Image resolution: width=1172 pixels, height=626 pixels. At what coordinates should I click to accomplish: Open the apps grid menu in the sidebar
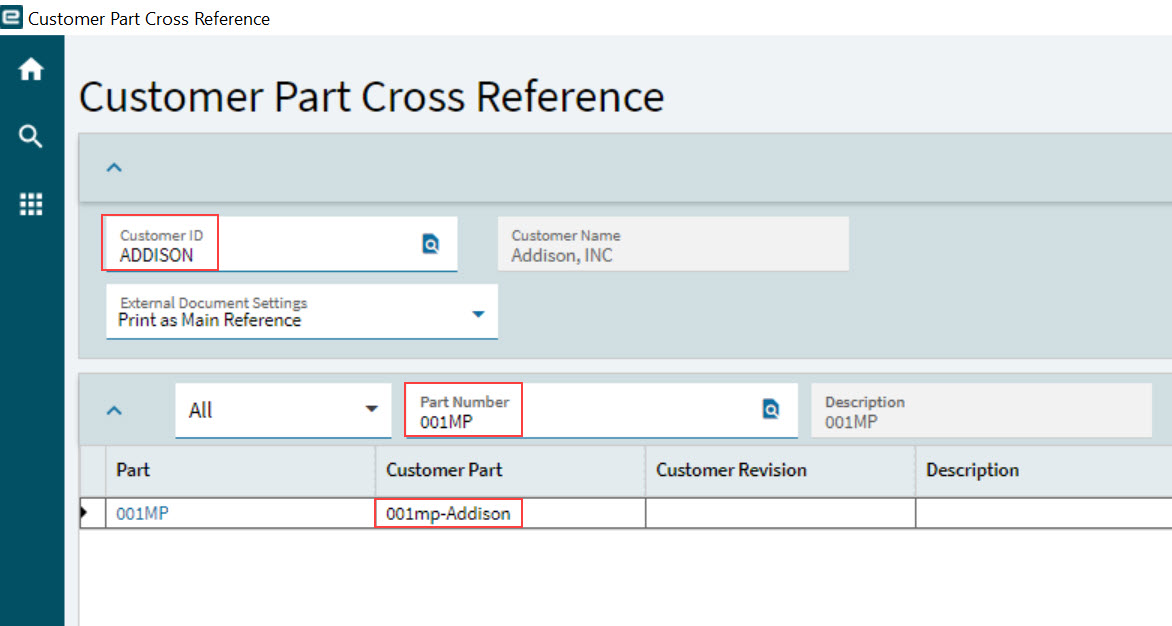point(31,204)
